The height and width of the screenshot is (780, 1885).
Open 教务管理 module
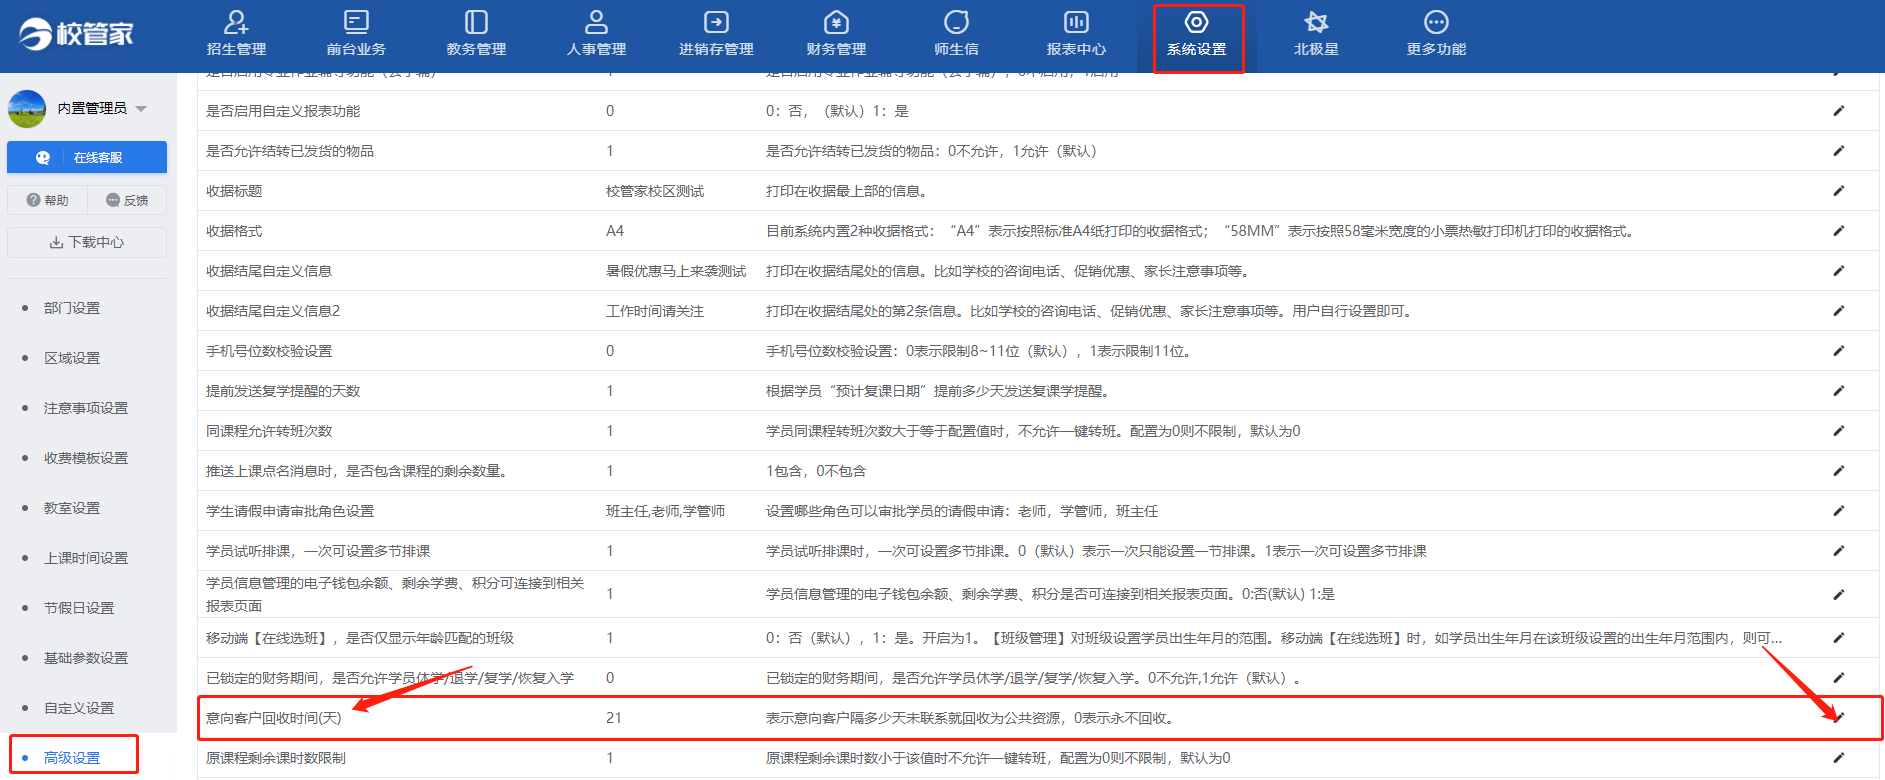click(476, 35)
